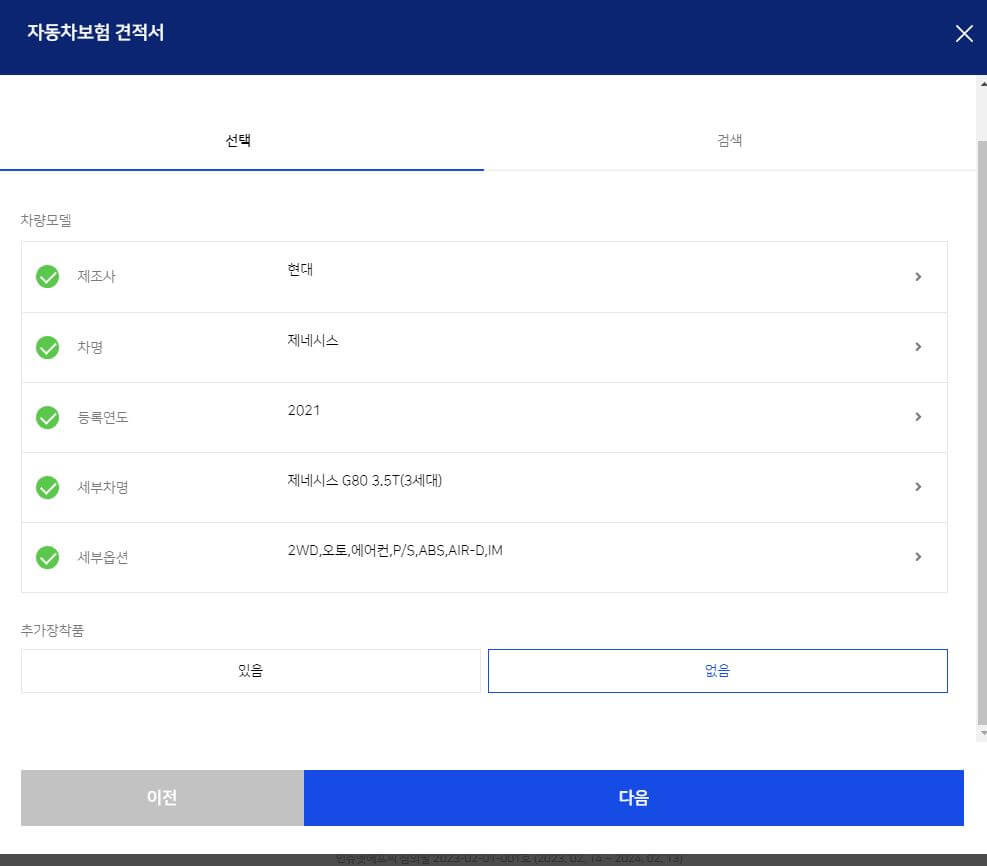Select the value 제네시스 G80 3.5T(3세대)

pos(364,480)
